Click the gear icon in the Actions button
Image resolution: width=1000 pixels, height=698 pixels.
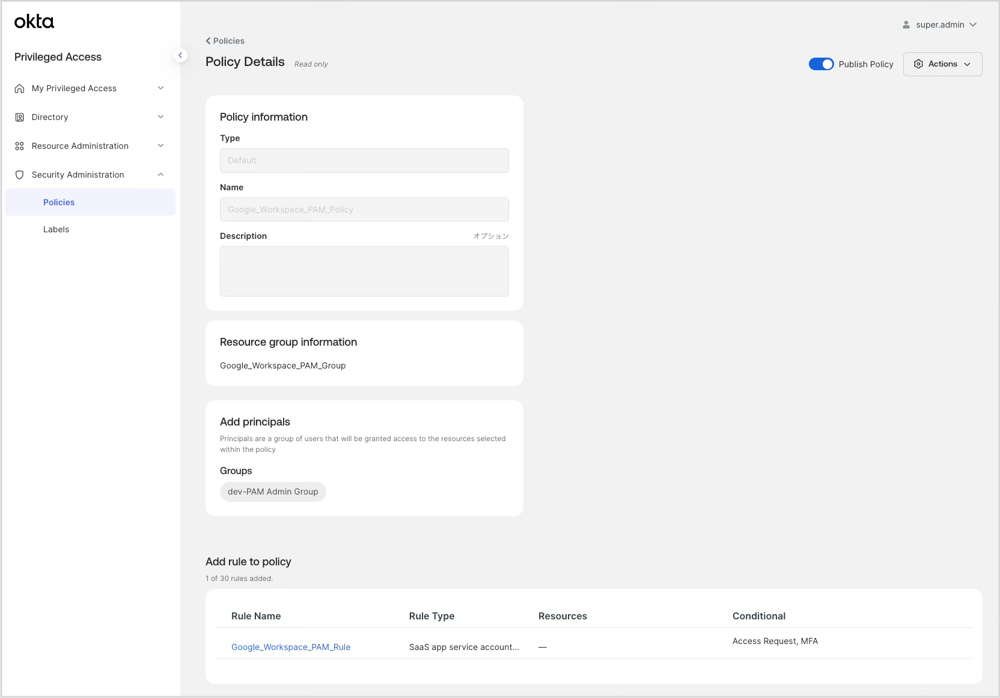tap(918, 64)
